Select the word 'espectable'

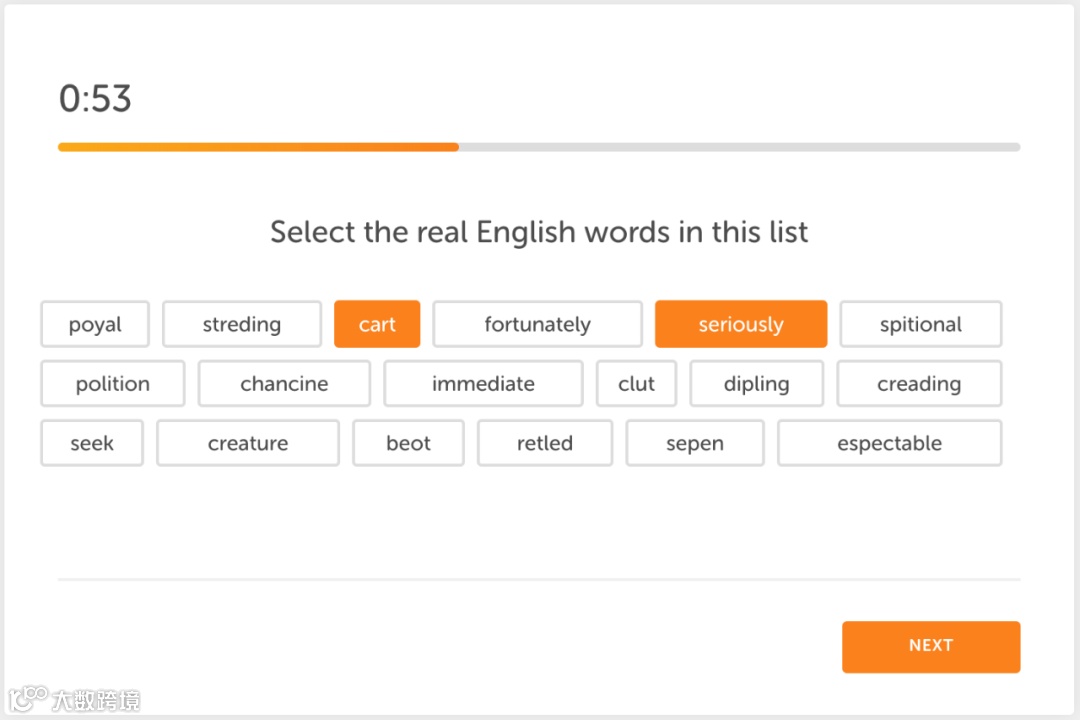tap(889, 443)
